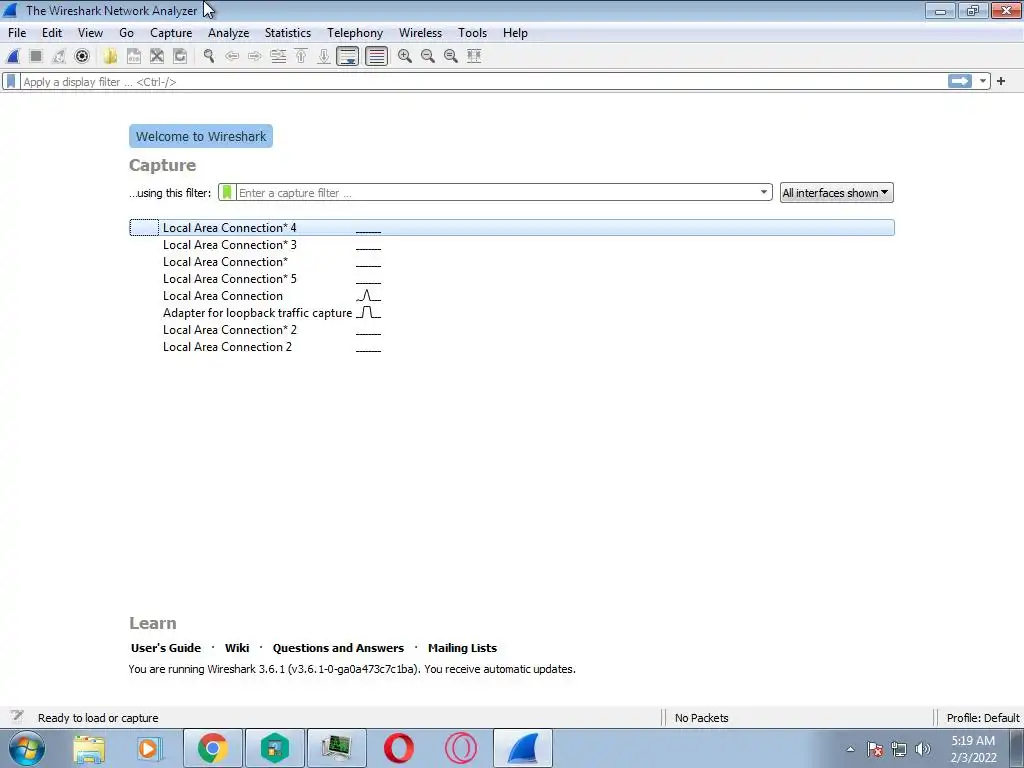Click the go to specified packet icon
The width and height of the screenshot is (1024, 768).
pos(278,56)
